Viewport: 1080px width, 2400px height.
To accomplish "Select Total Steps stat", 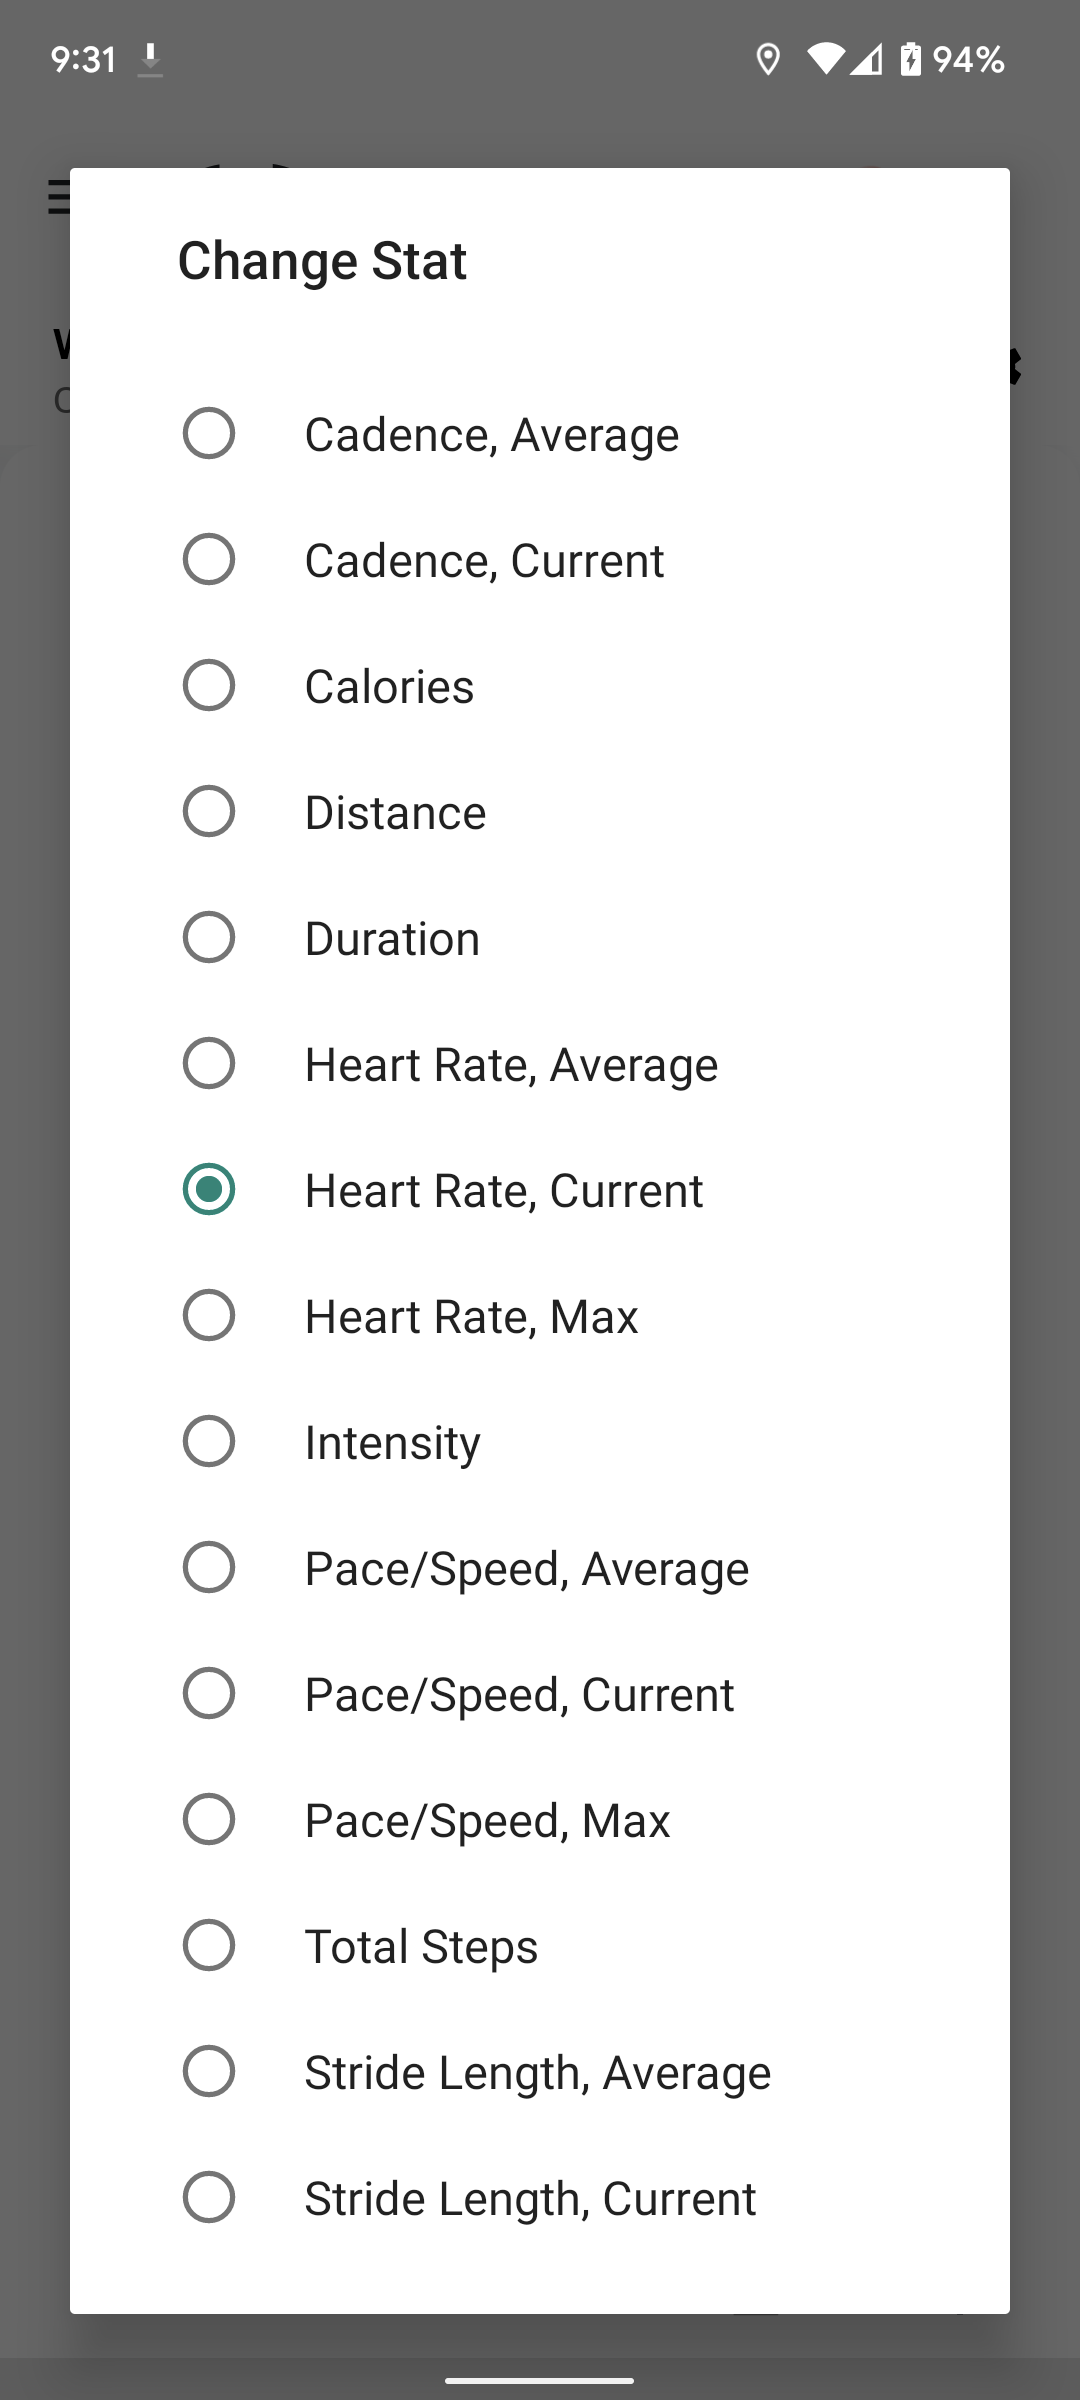I will pyautogui.click(x=420, y=1945).
